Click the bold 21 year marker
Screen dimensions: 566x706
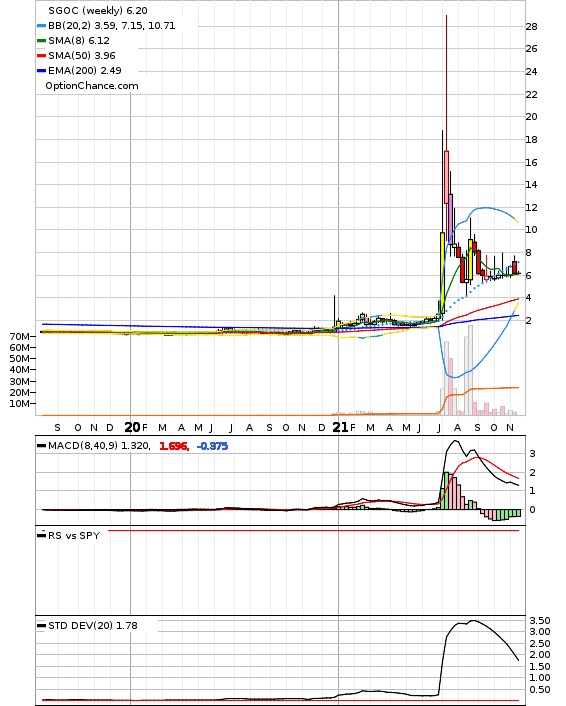tap(340, 427)
